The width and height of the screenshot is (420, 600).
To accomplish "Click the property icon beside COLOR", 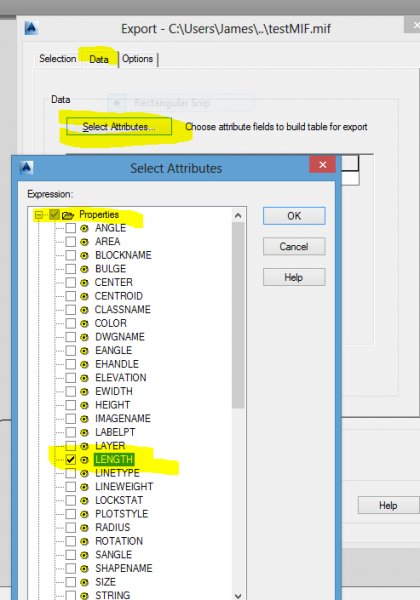I will [x=85, y=324].
